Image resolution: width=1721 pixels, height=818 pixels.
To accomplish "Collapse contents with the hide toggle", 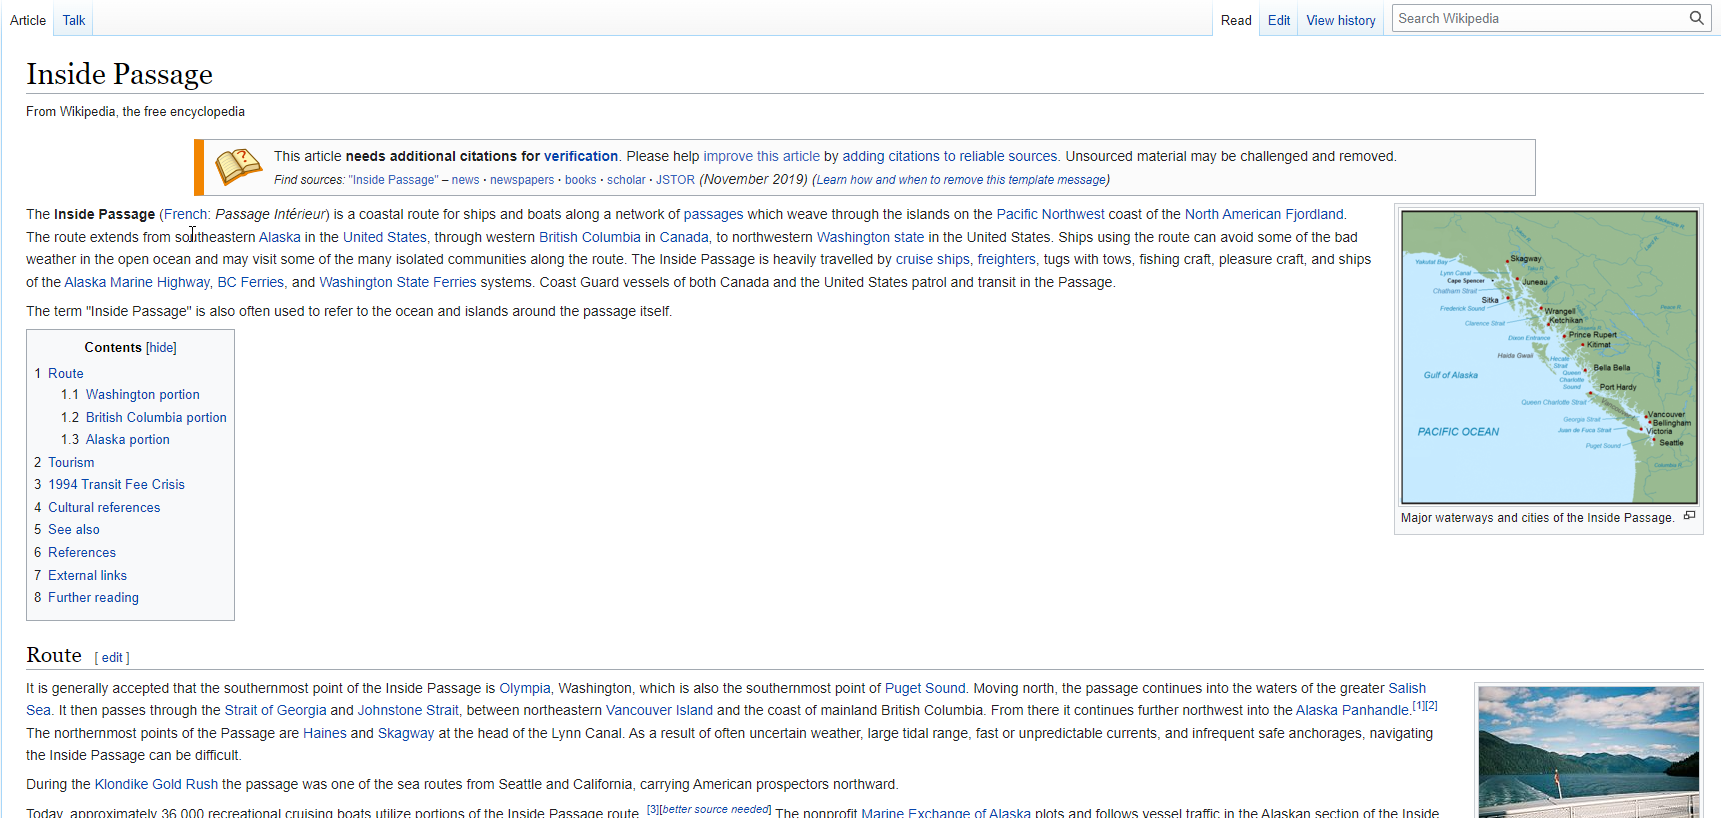I will click(161, 348).
